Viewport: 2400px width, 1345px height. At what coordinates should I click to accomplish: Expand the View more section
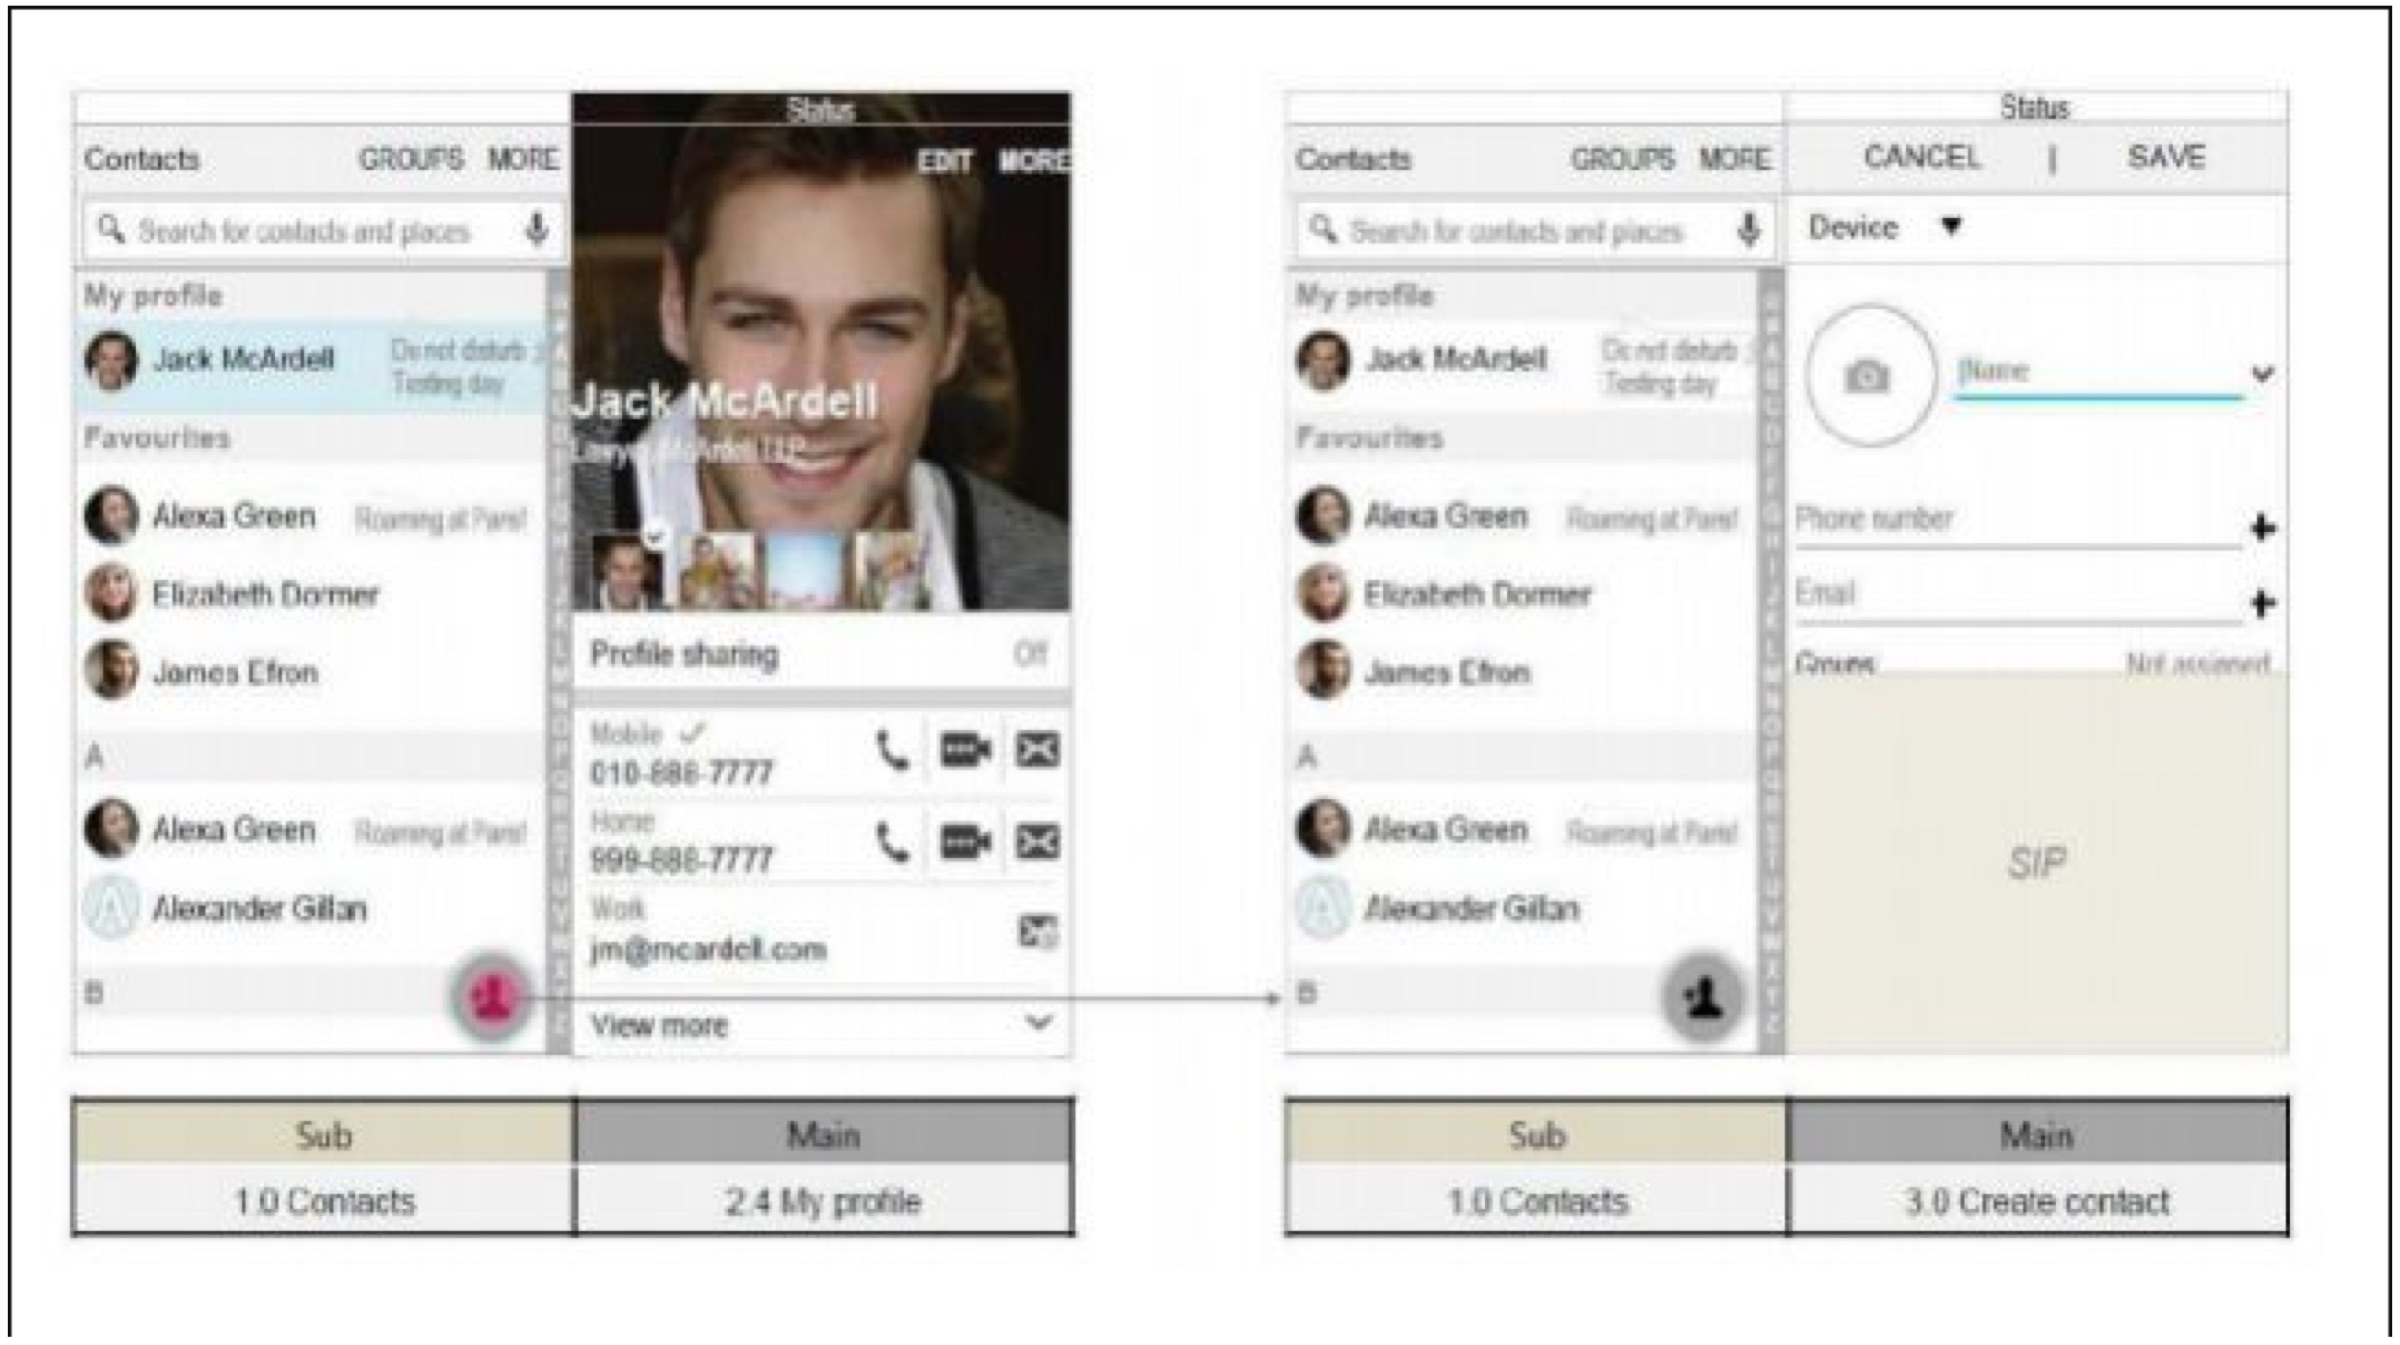point(1039,1023)
